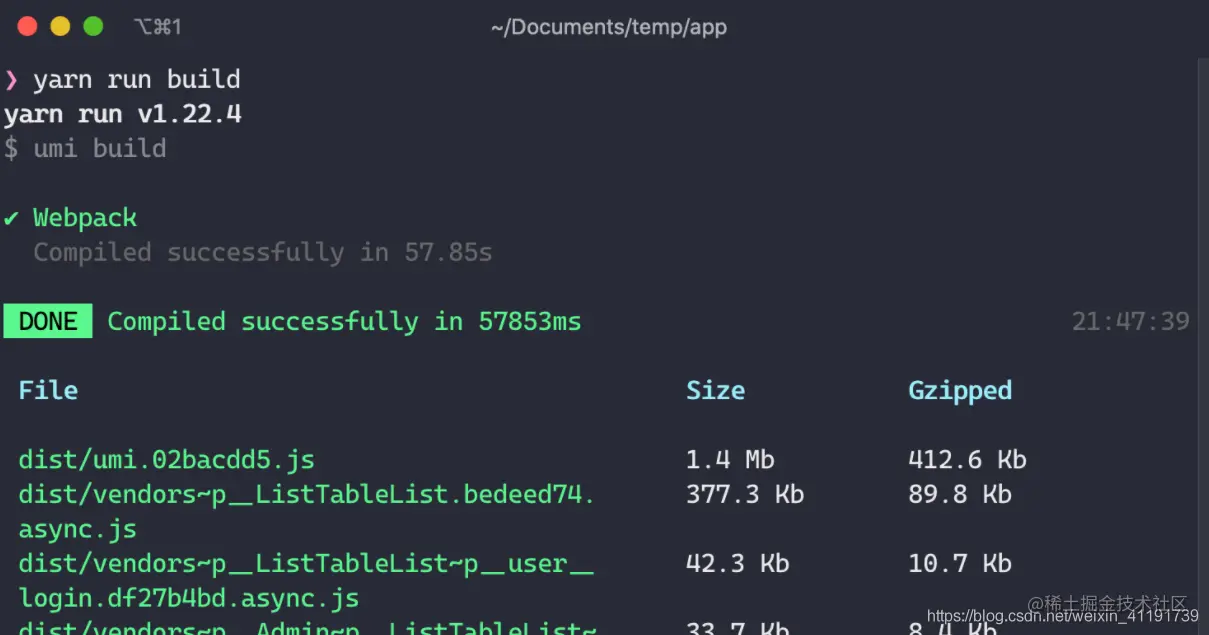1209x635 pixels.
Task: Click the yellow minimize window button
Action: 60,27
